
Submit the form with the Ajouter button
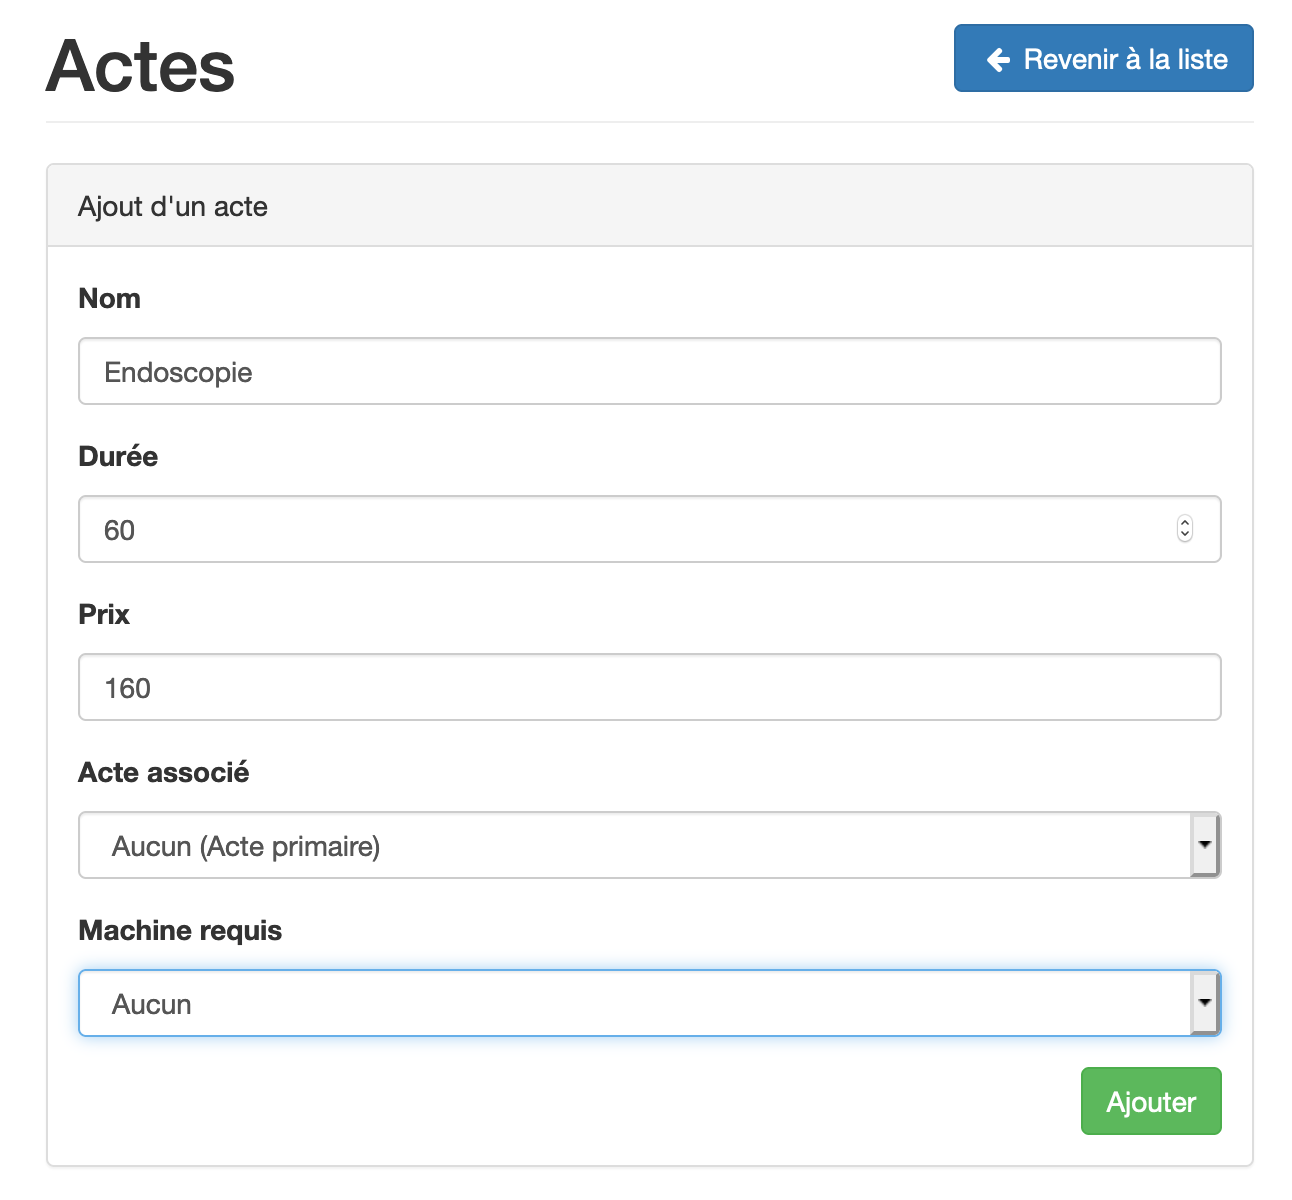(1150, 1101)
